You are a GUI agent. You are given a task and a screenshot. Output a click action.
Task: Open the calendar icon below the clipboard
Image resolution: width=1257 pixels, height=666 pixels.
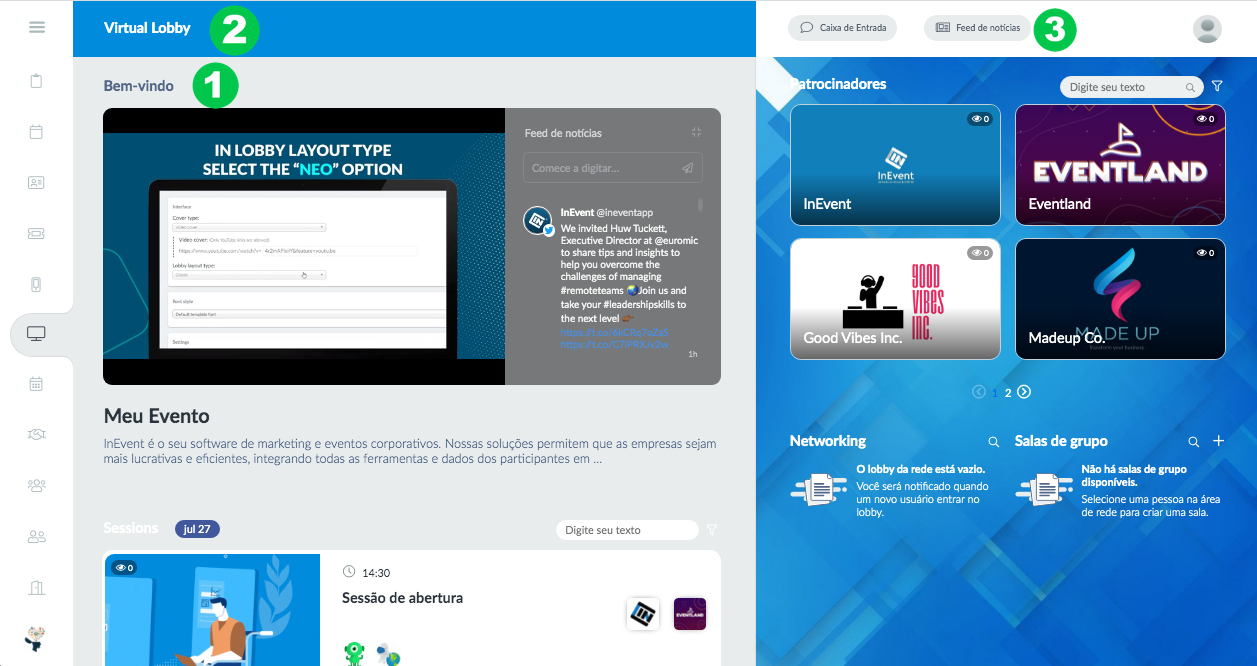37,132
